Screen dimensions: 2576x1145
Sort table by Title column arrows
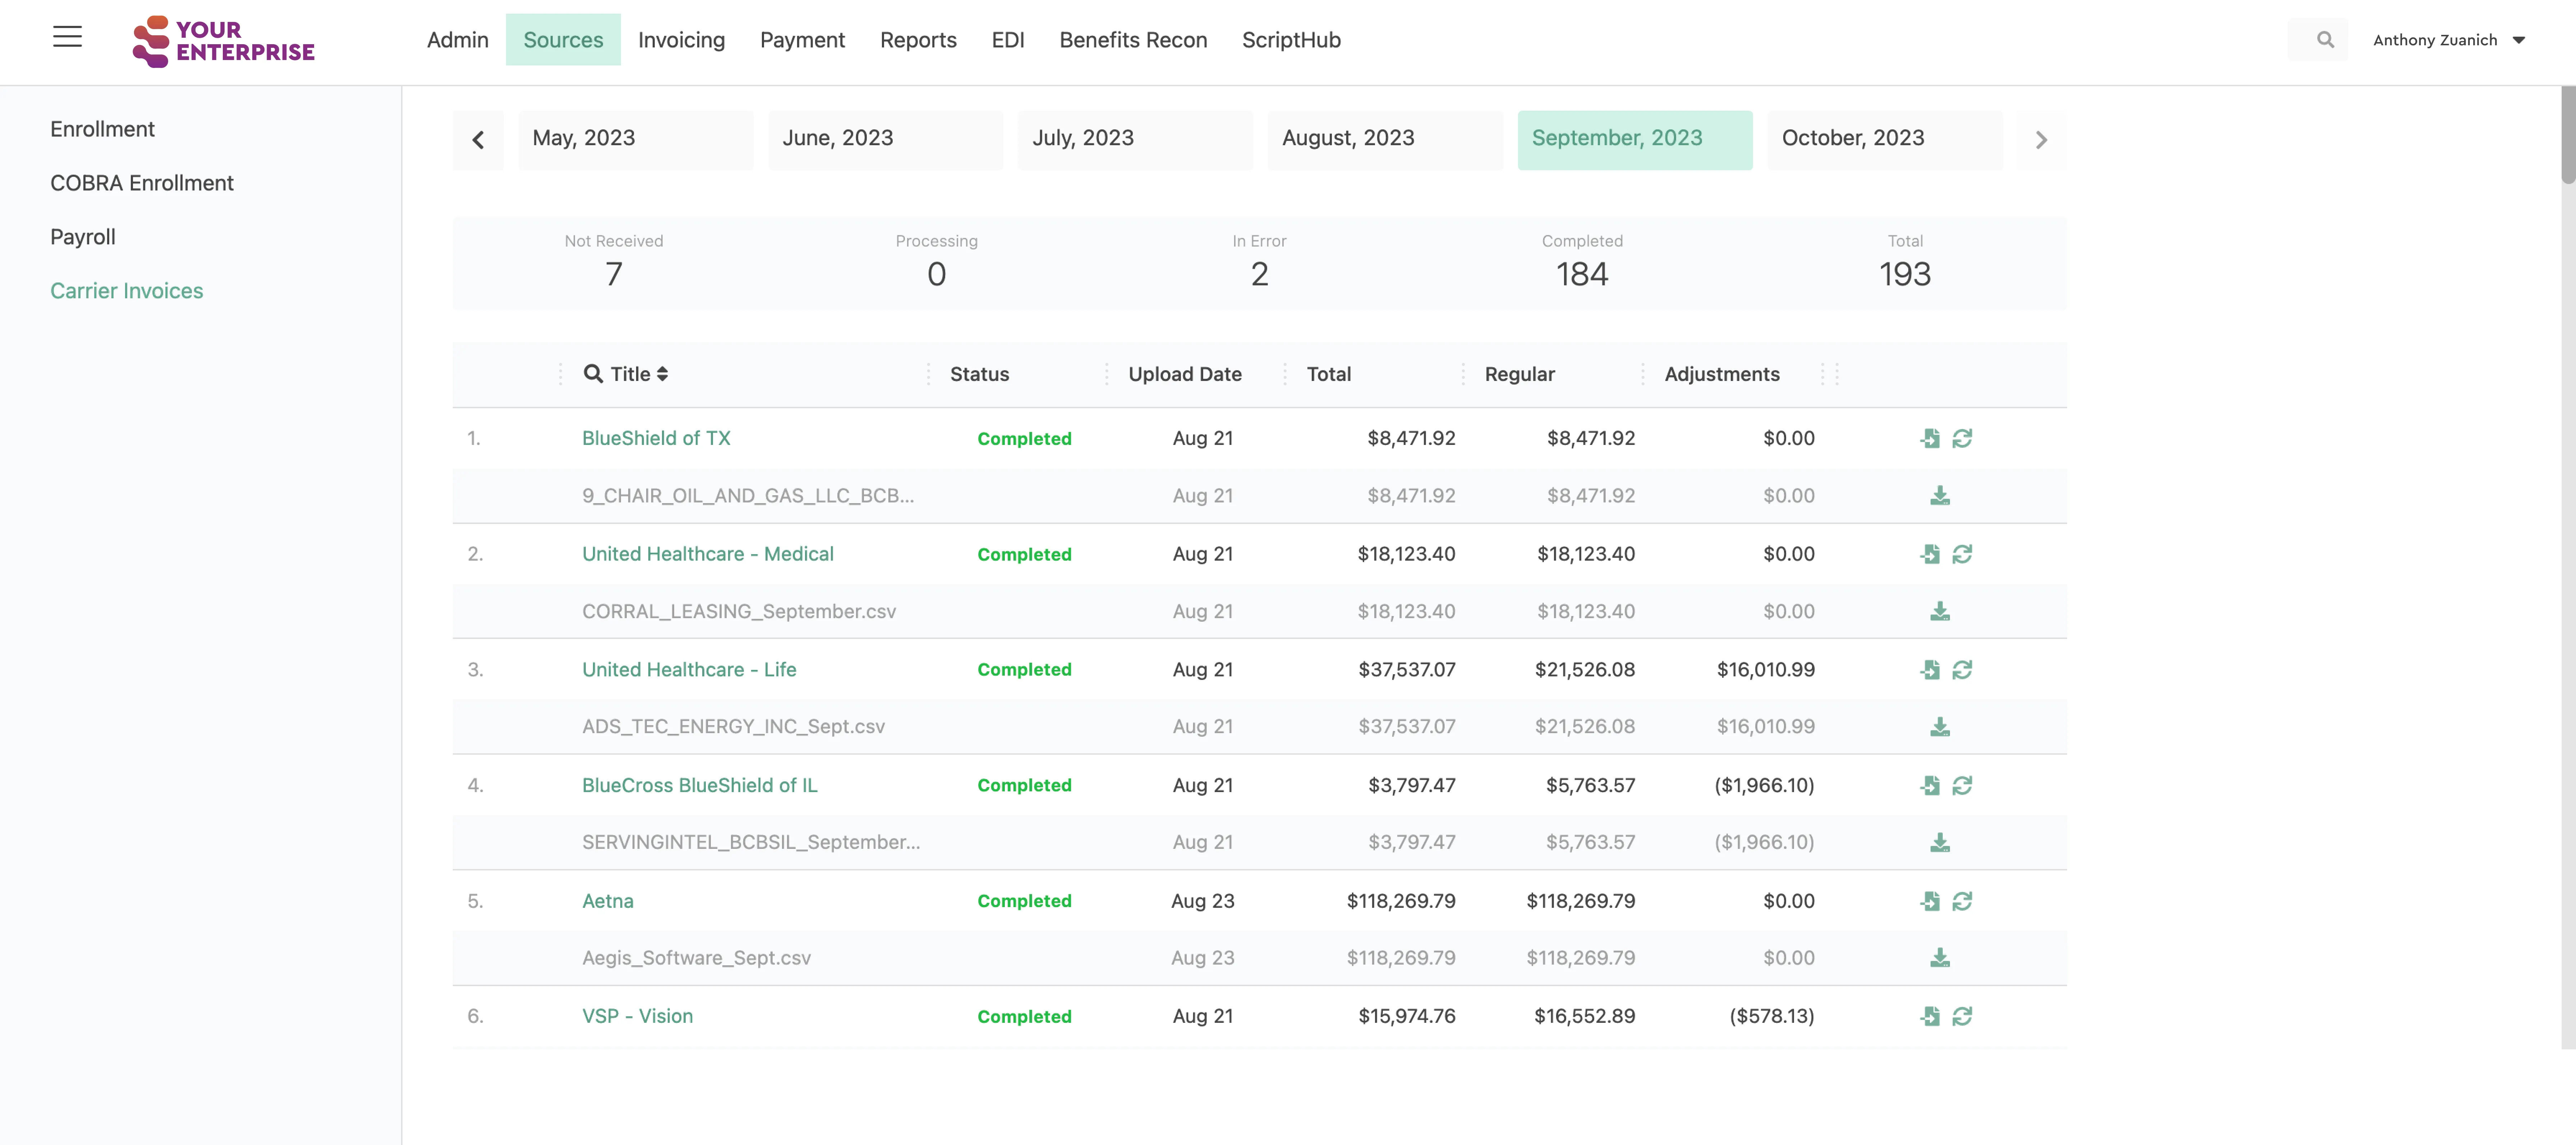click(x=662, y=374)
